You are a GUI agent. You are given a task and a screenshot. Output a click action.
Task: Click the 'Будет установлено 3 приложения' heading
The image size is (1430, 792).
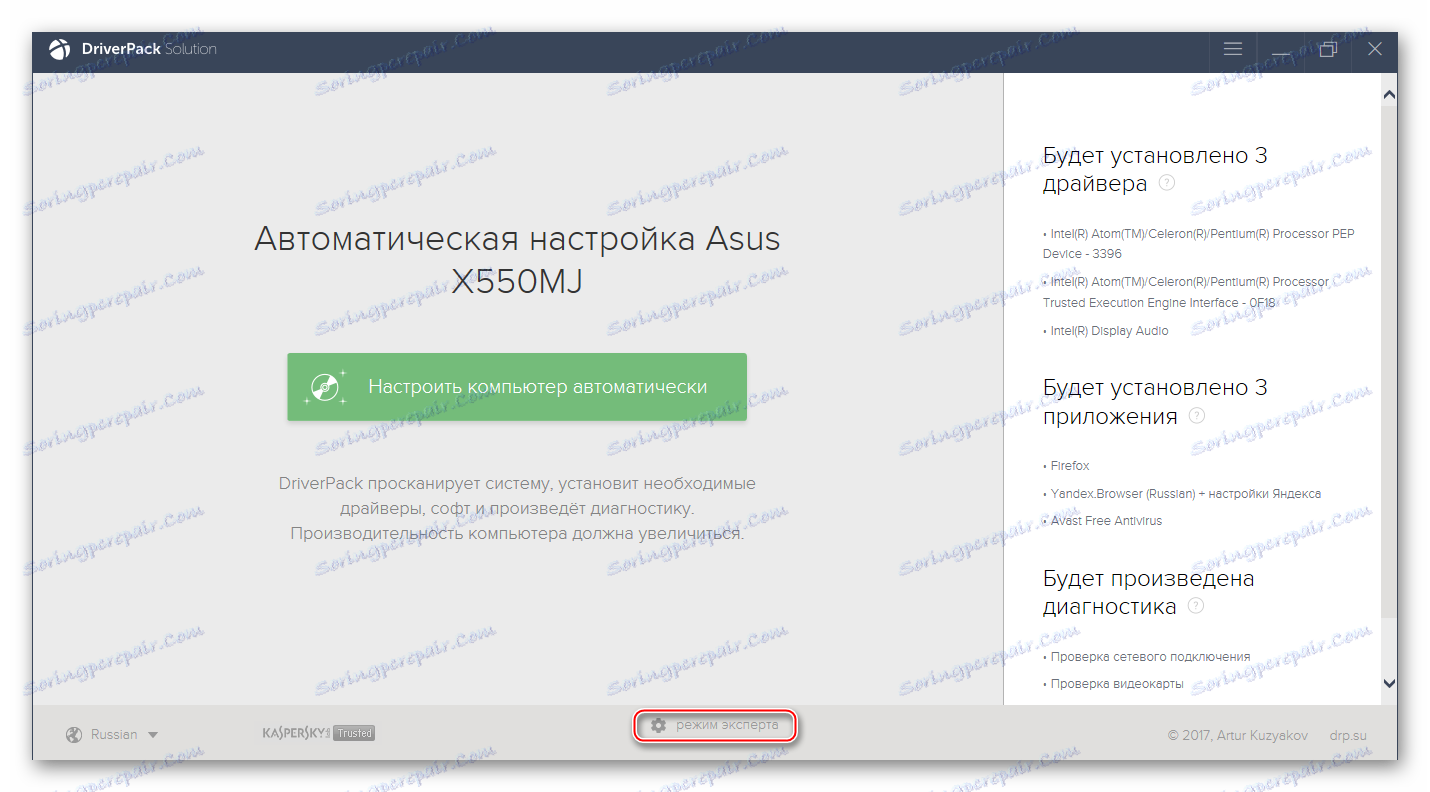[1155, 402]
